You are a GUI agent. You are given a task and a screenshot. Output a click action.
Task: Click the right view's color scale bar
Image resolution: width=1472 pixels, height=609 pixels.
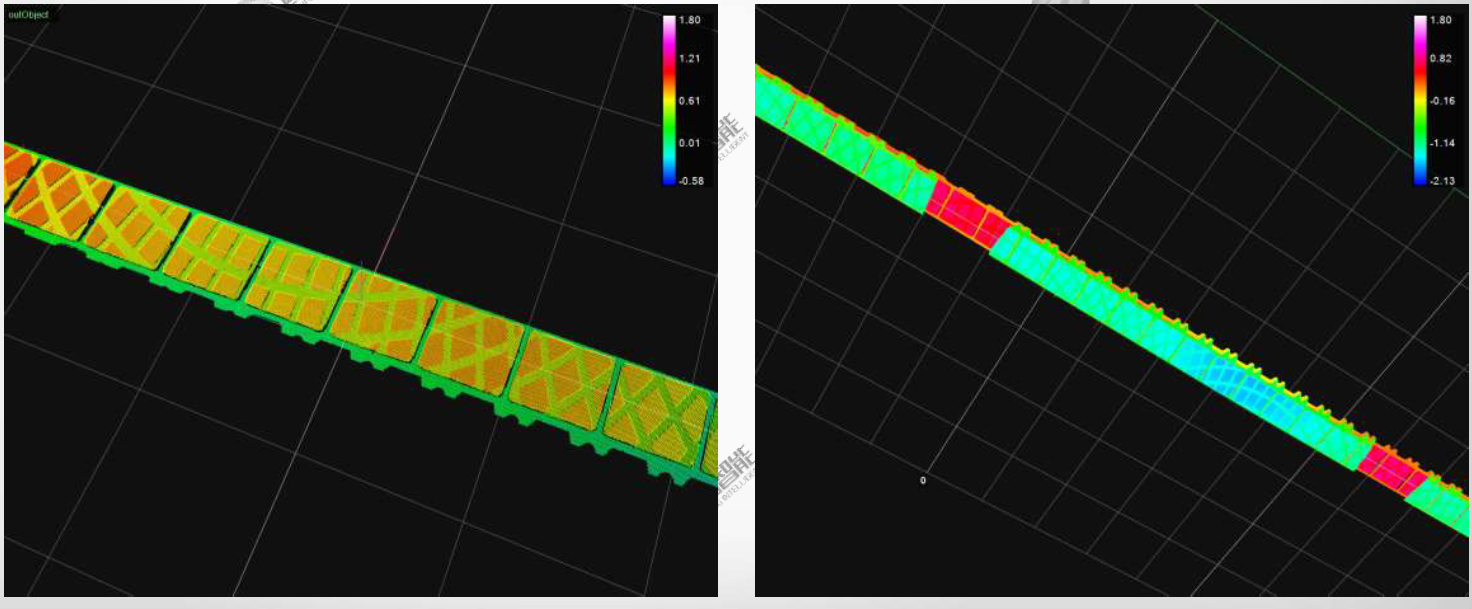pos(1421,100)
